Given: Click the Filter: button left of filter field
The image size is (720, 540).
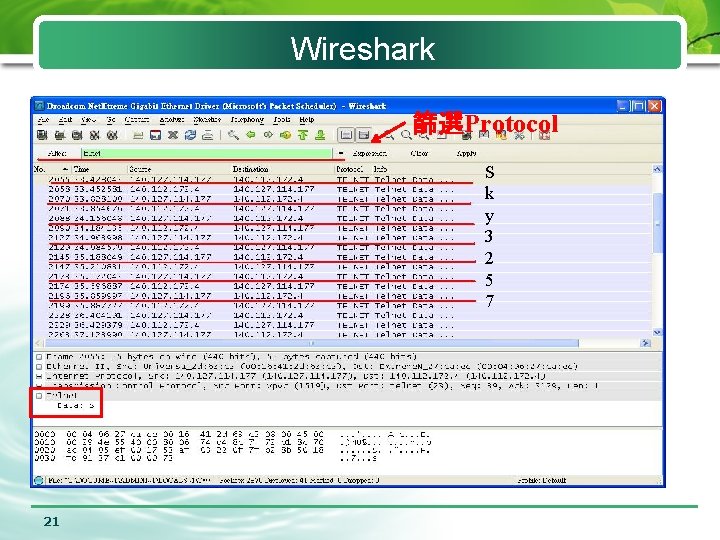Looking at the screenshot, I should [57, 153].
